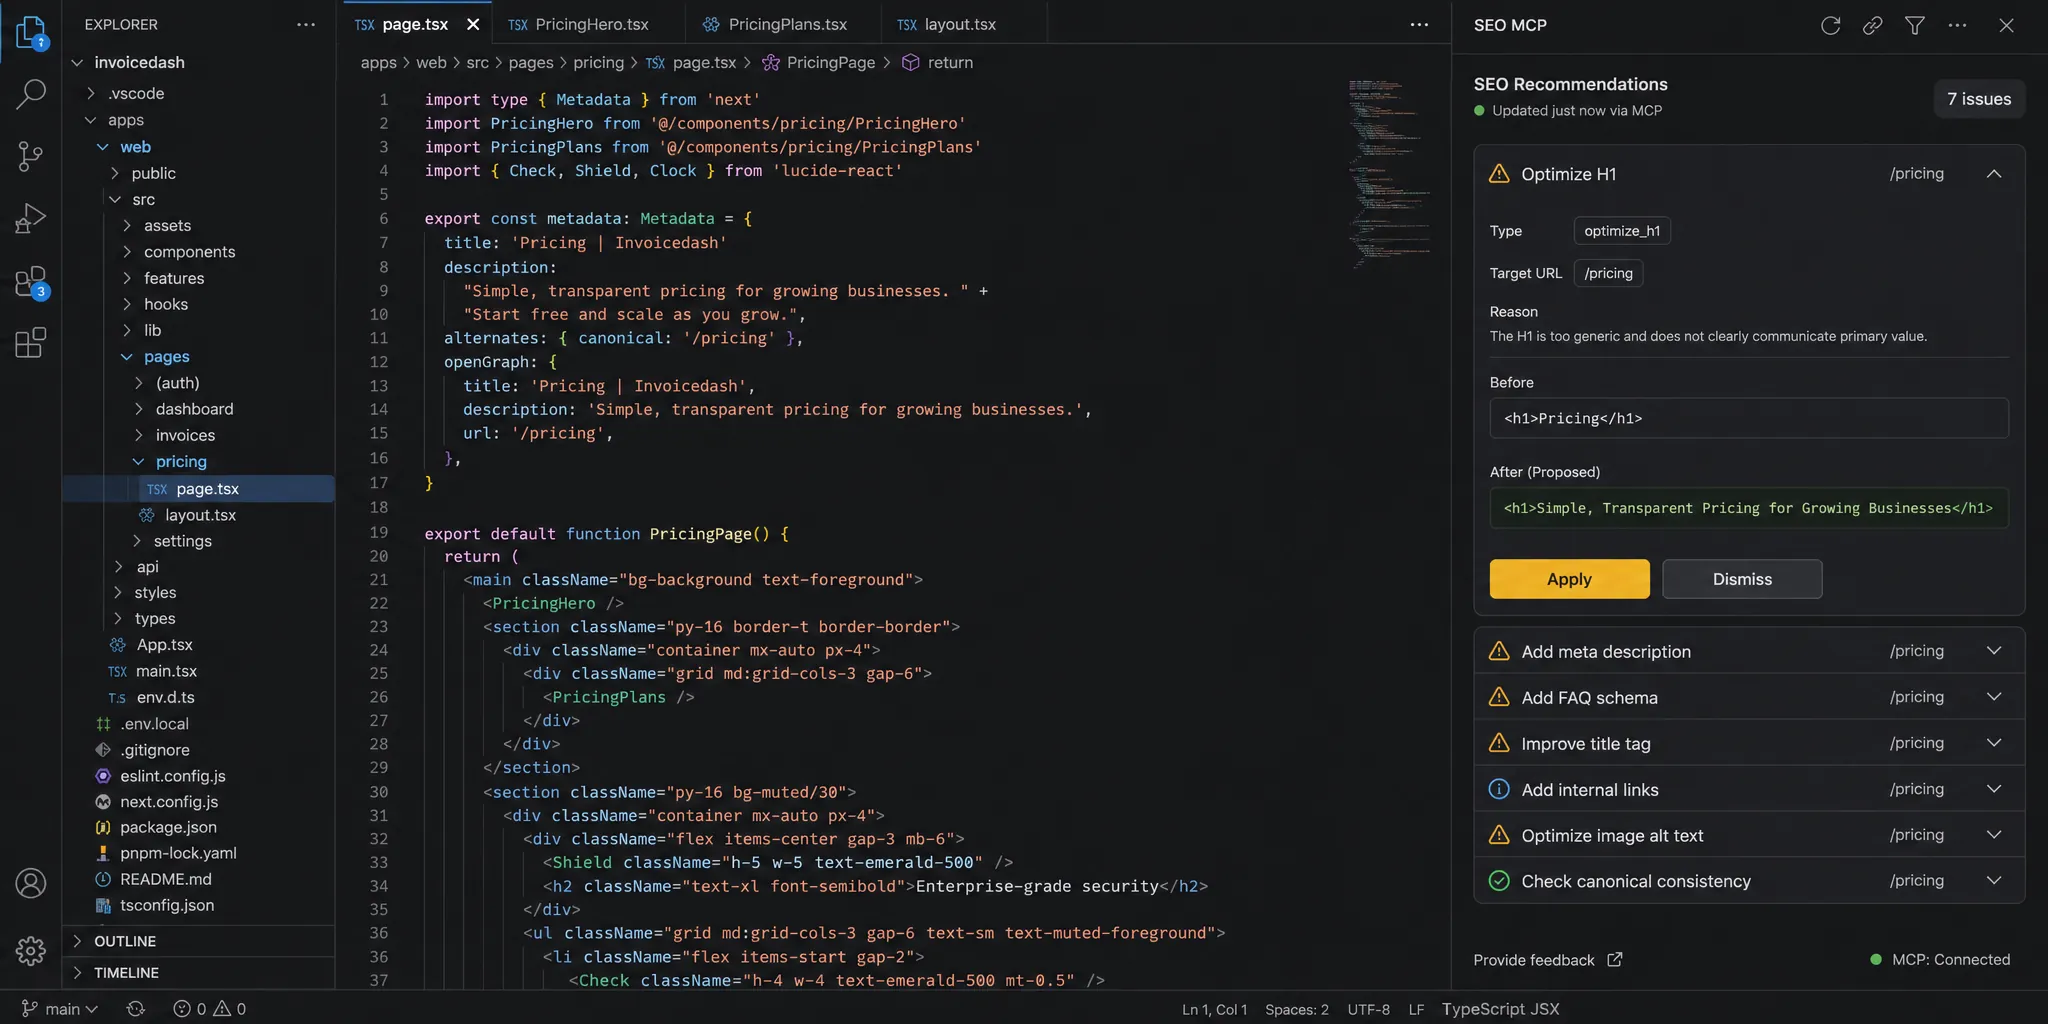Viewport: 2048px width, 1024px height.
Task: Expand the OUTLINE section
Action: pyautogui.click(x=198, y=941)
